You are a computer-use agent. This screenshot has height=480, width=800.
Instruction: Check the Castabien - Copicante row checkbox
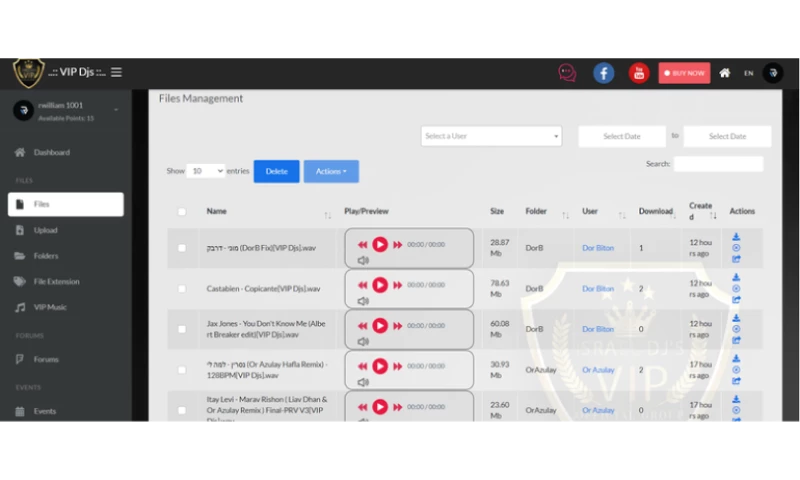(182, 289)
